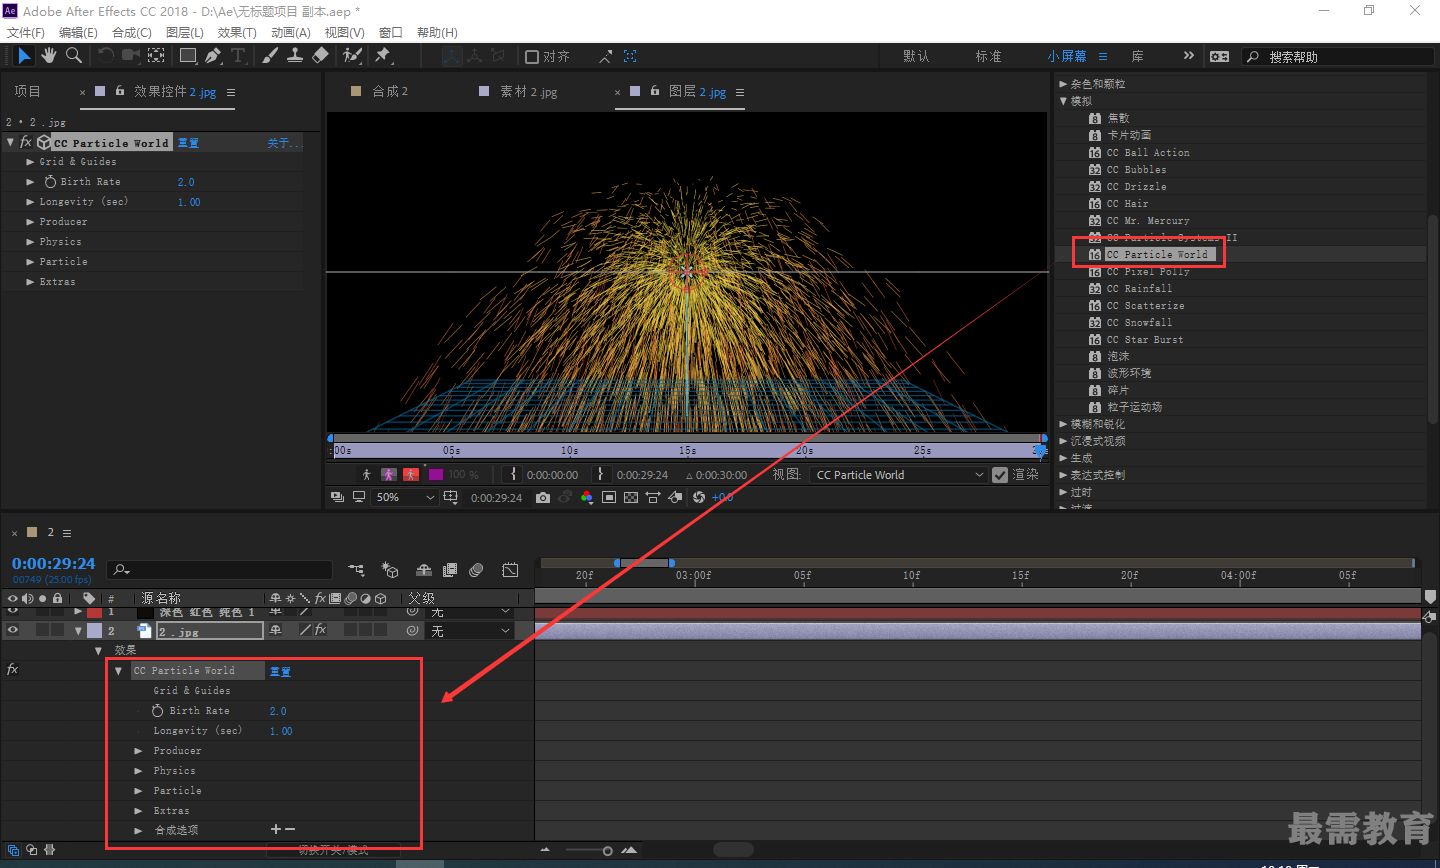Open the composition mini-flowchart icon in timeline
Viewport: 1440px width, 868px height.
click(357, 570)
